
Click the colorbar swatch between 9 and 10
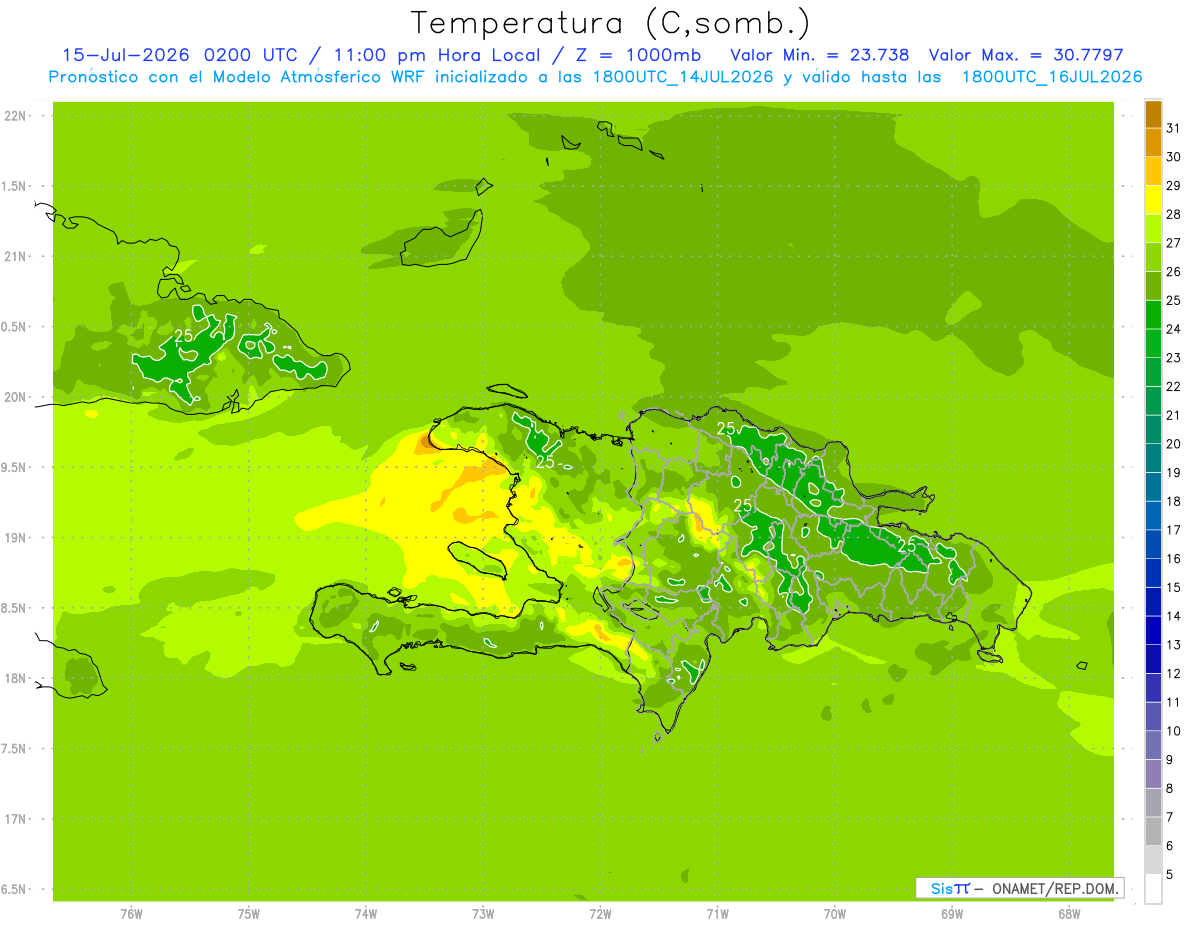pos(1153,746)
